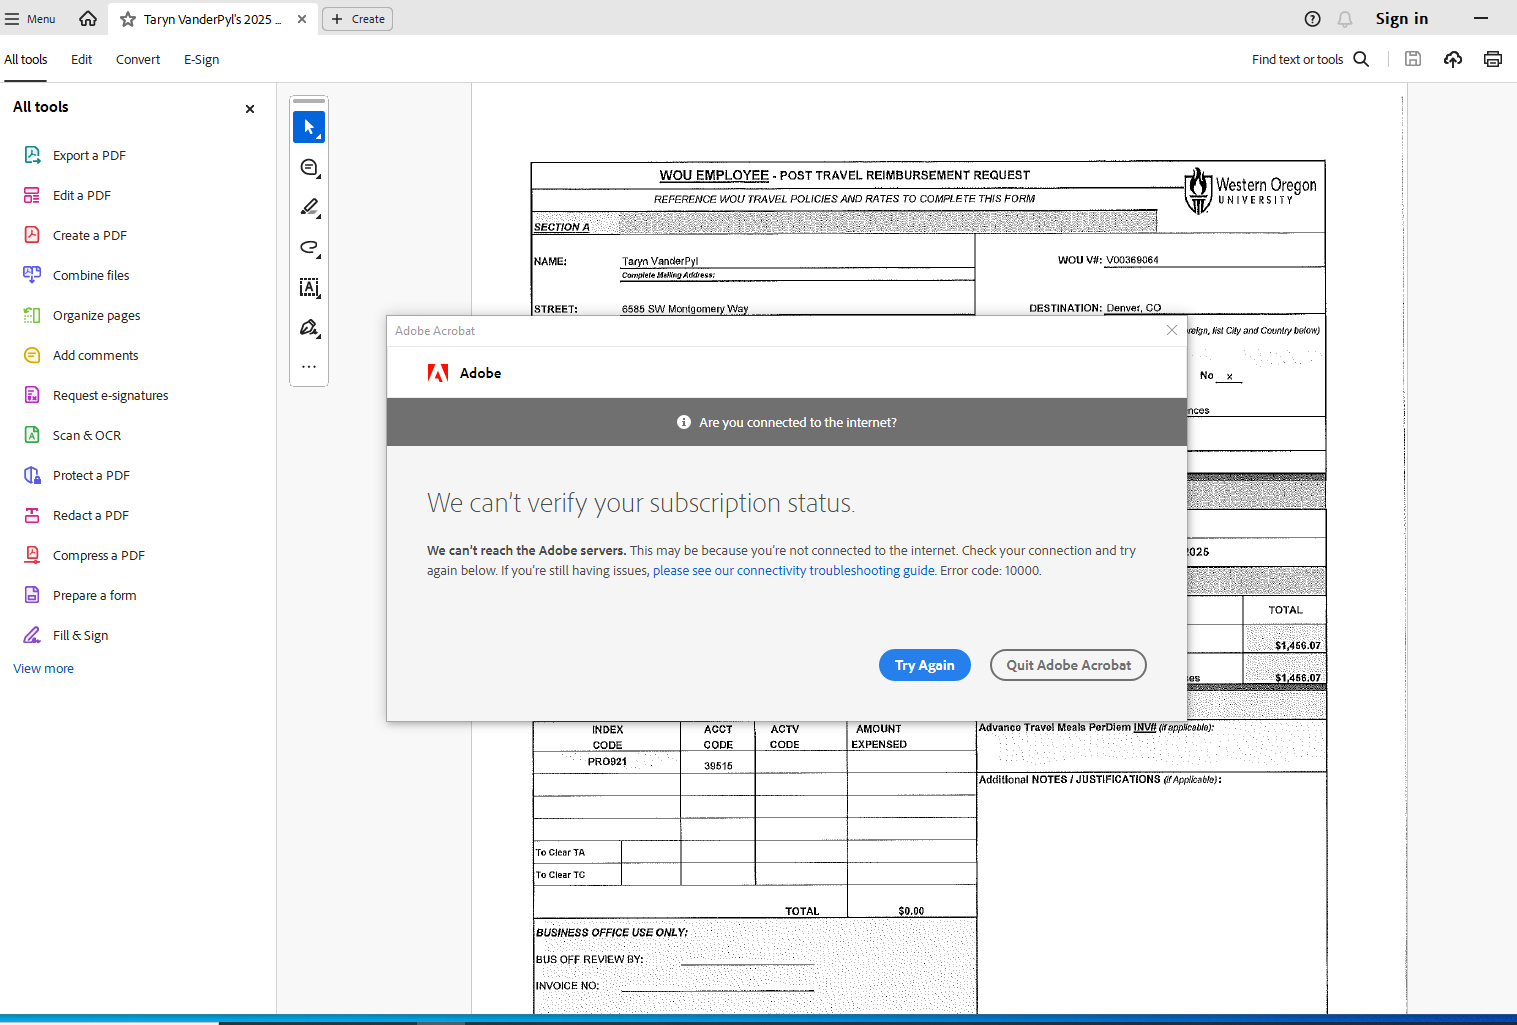Switch to the All tools menu tab

tap(26, 60)
